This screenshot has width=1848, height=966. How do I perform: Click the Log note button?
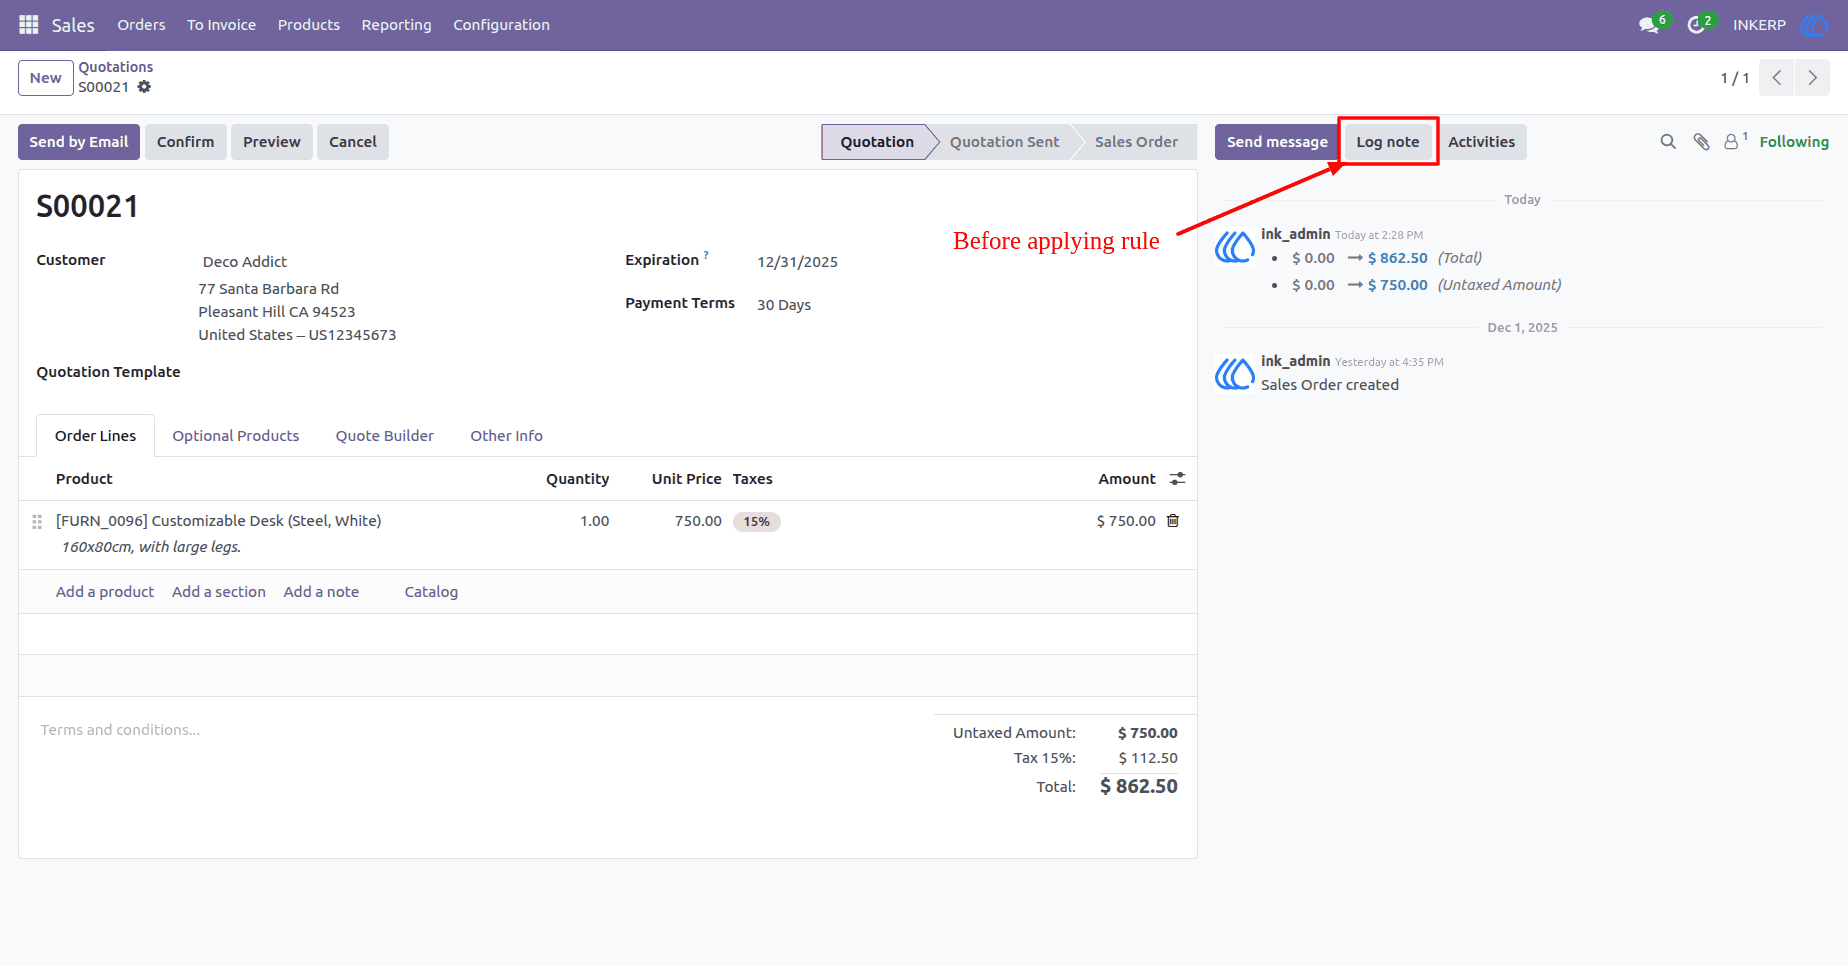1388,142
